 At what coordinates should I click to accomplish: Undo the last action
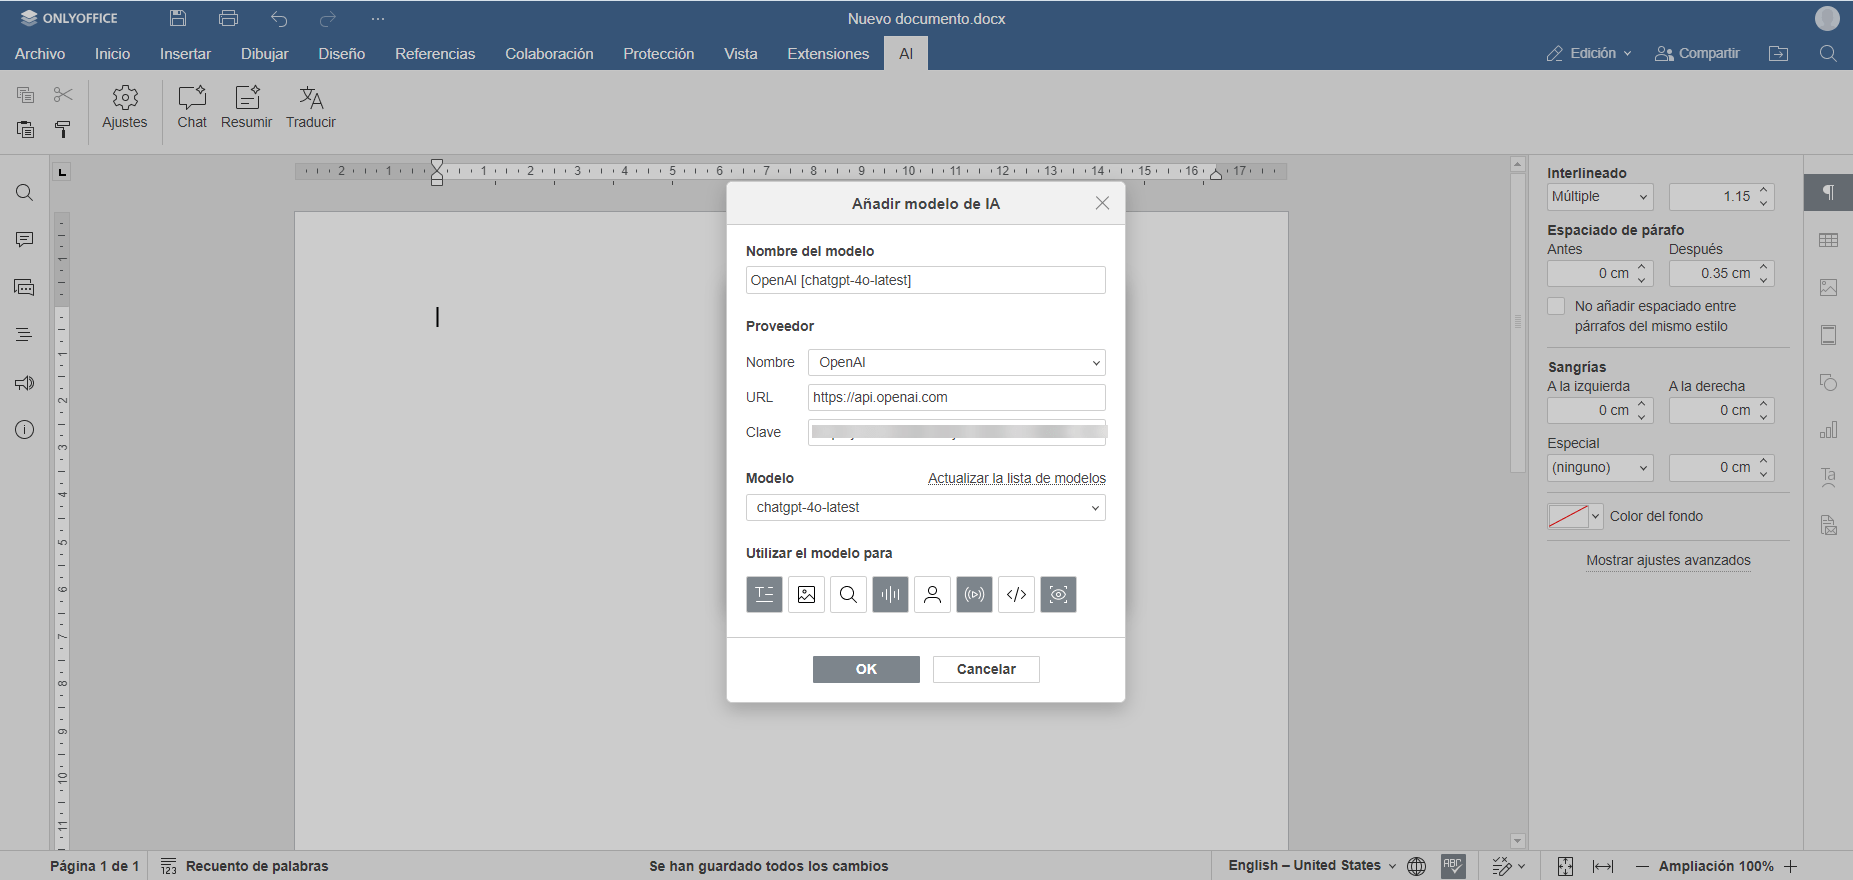[279, 18]
